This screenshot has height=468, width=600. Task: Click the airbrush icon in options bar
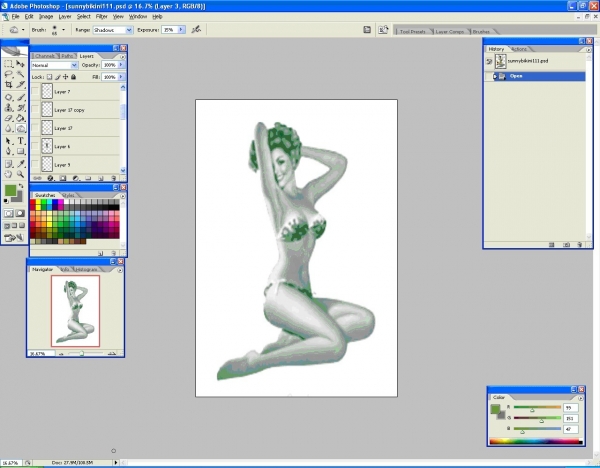click(x=196, y=29)
